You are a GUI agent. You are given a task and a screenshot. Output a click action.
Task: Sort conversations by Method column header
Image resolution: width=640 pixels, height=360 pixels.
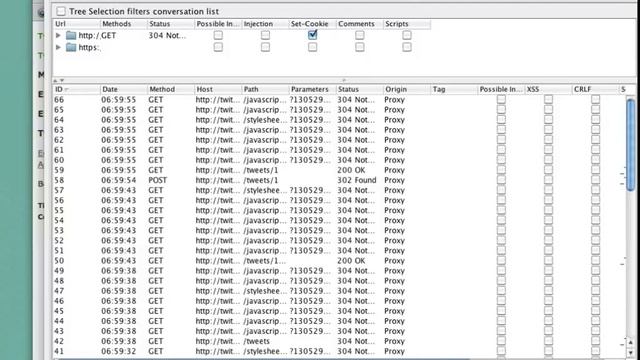click(171, 89)
